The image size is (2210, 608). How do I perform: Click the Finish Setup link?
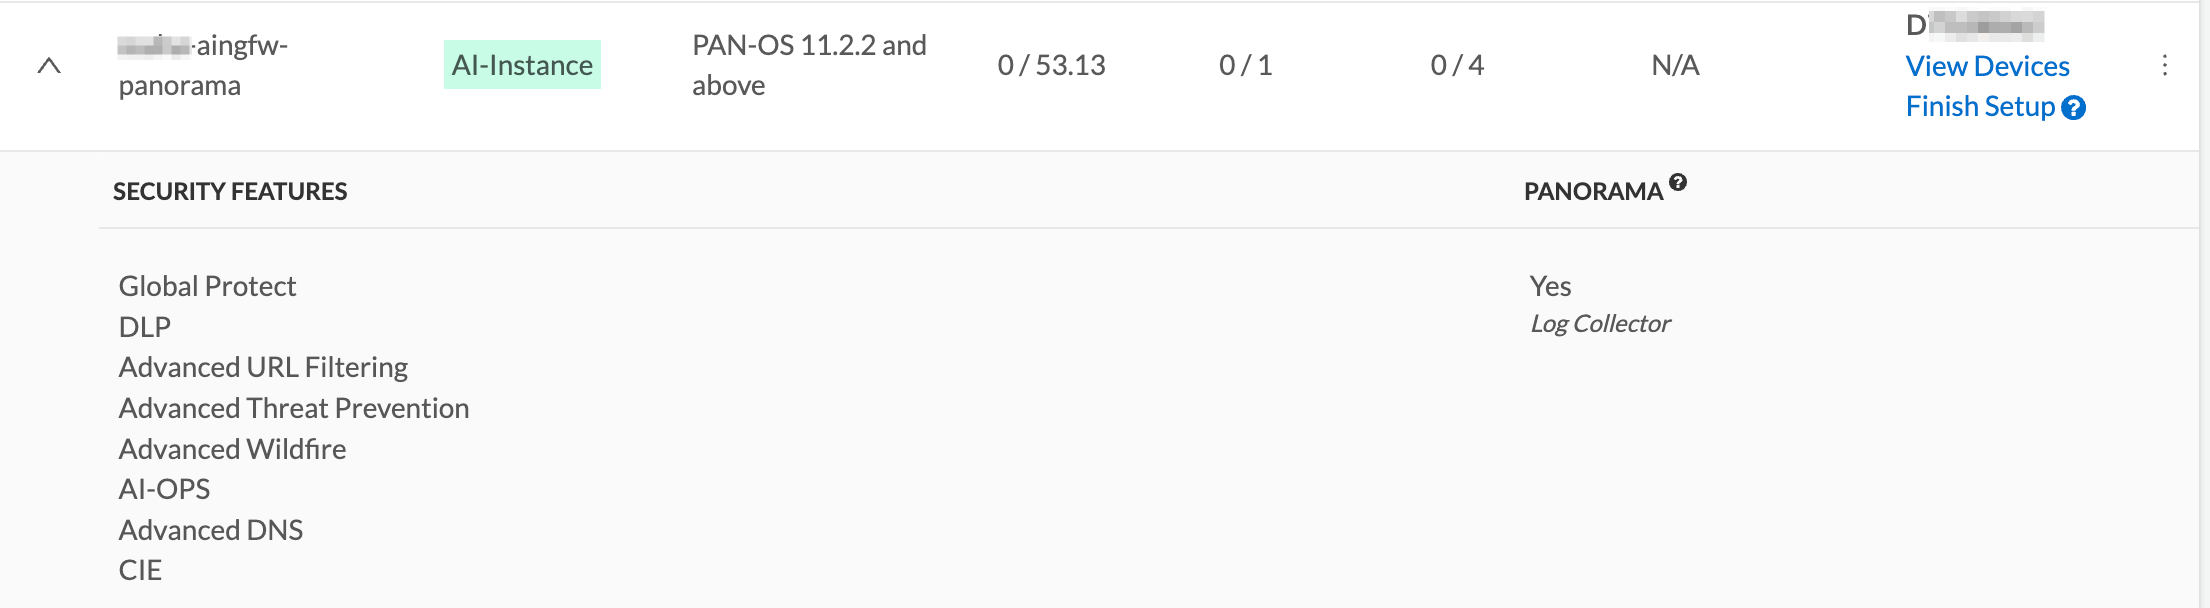pos(1979,107)
